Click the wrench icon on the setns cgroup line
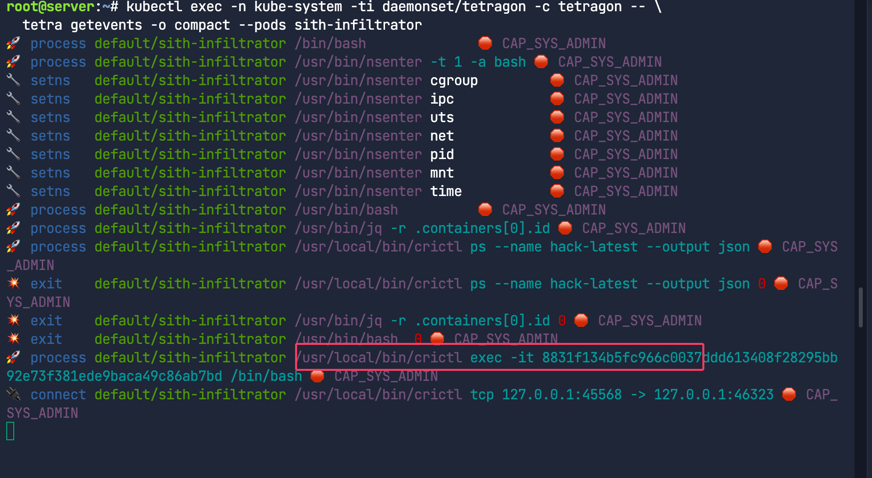Screen dimensions: 872x478 click(13, 80)
